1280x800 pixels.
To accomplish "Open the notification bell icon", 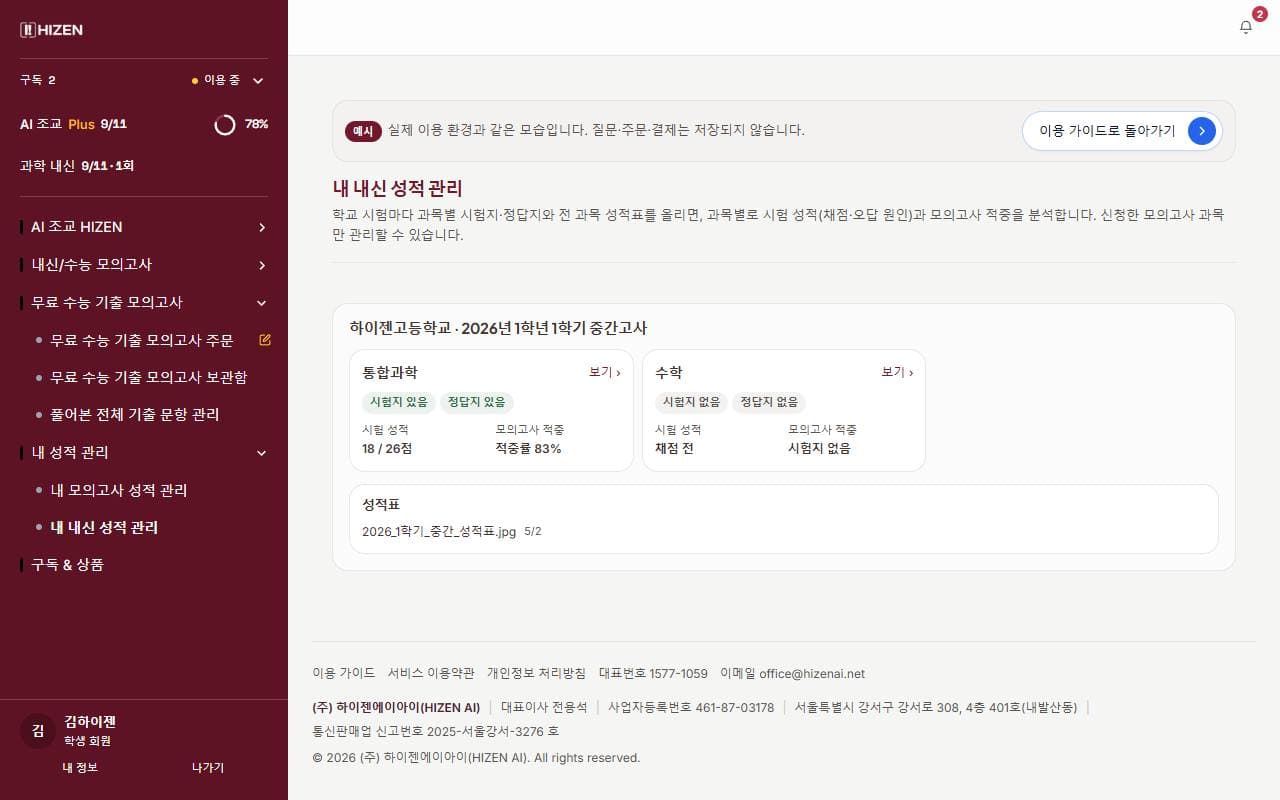I will click(x=1245, y=28).
